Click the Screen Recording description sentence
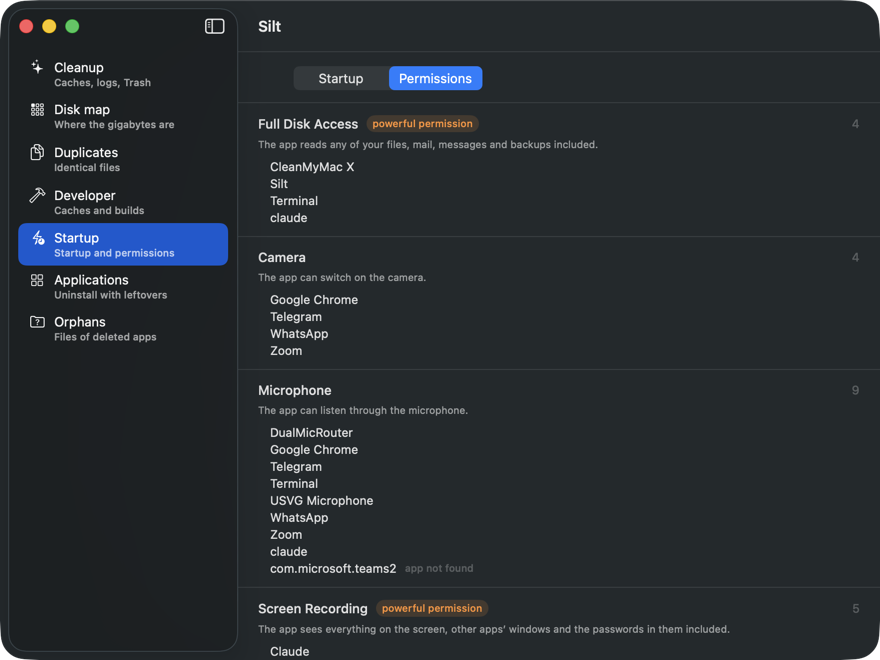This screenshot has height=660, width=880. [x=494, y=630]
